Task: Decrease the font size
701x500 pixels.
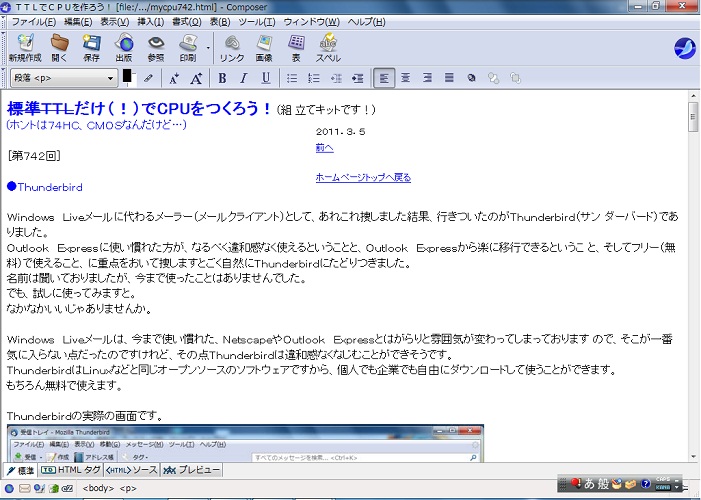Action: [174, 79]
